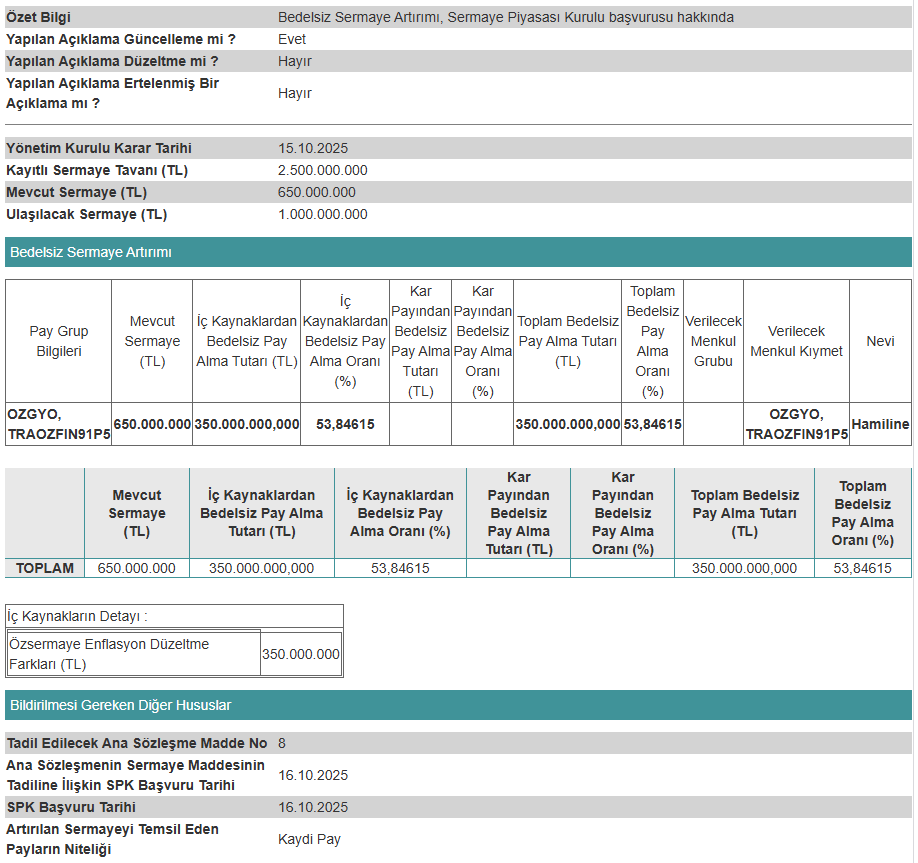918x863 pixels.
Task: Select the Hamiline cell in the table
Action: point(880,424)
